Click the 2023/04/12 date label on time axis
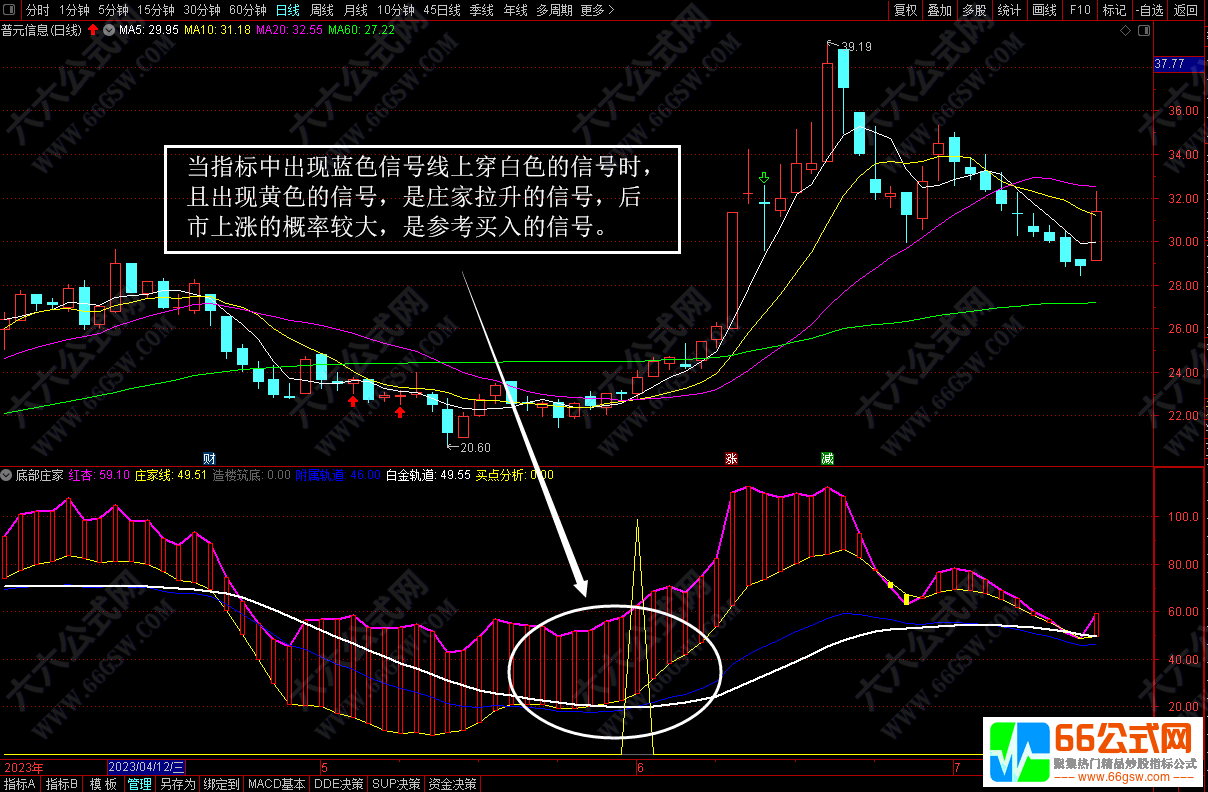 [147, 767]
